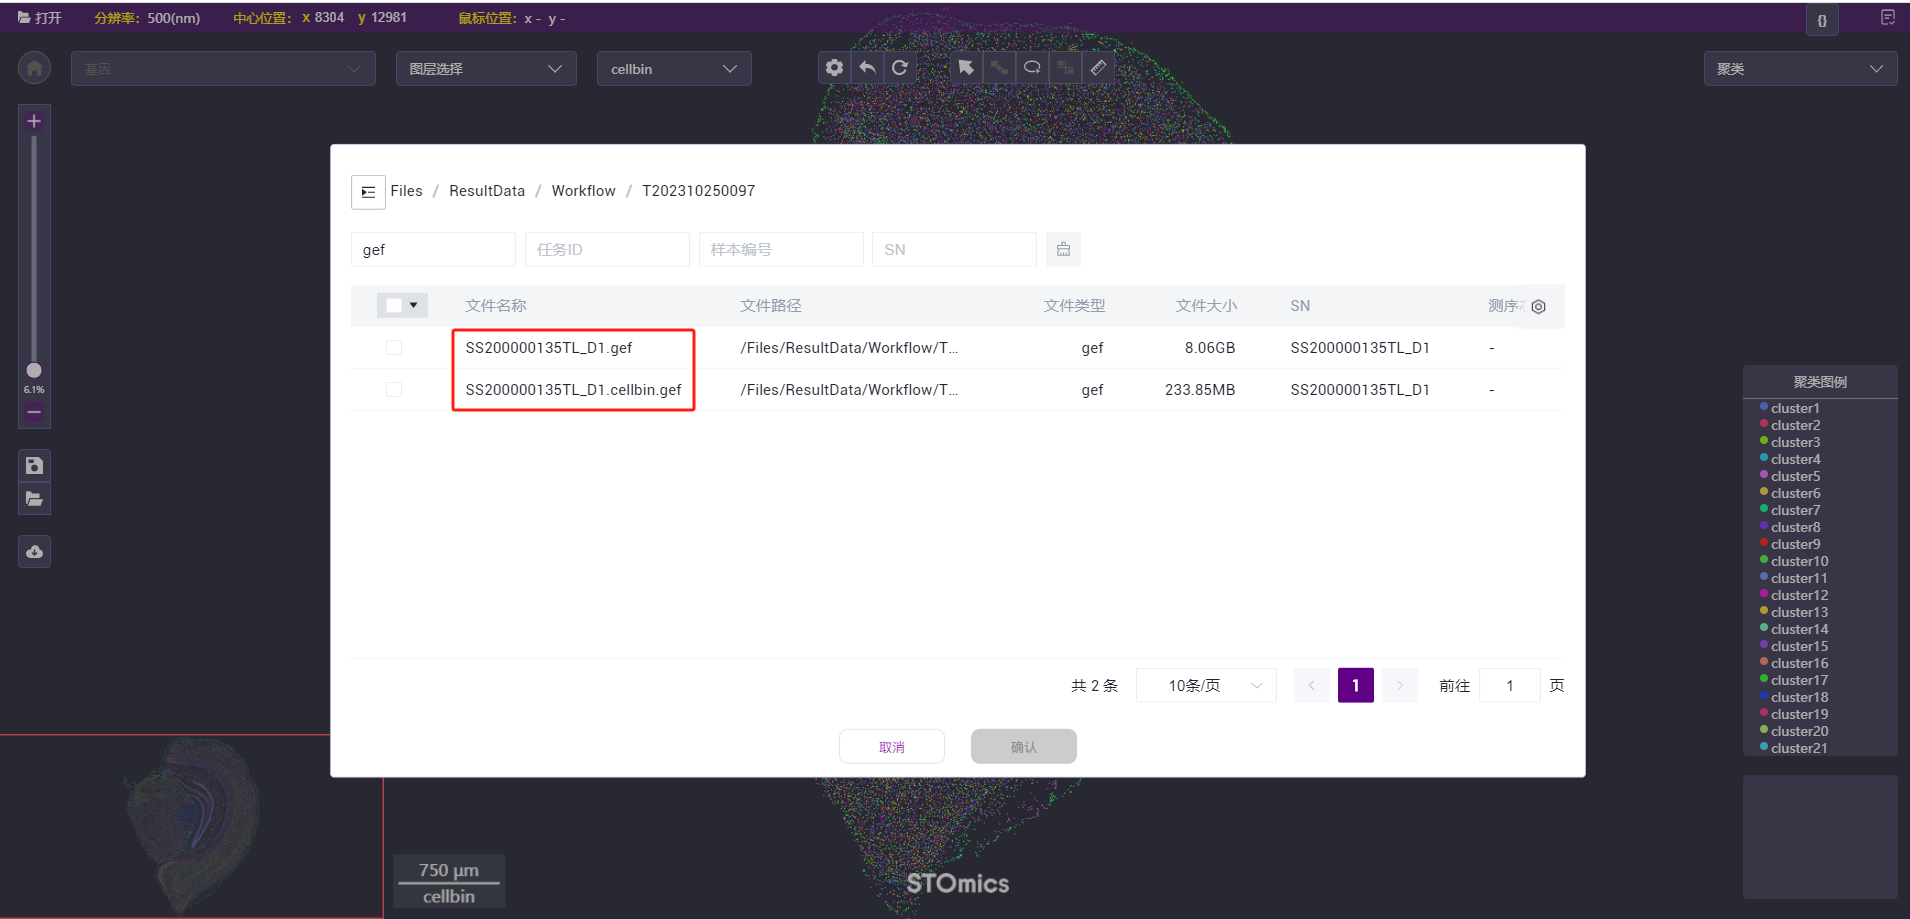The height and width of the screenshot is (919, 1910).
Task: Click the 取消 cancel button
Action: pos(891,747)
